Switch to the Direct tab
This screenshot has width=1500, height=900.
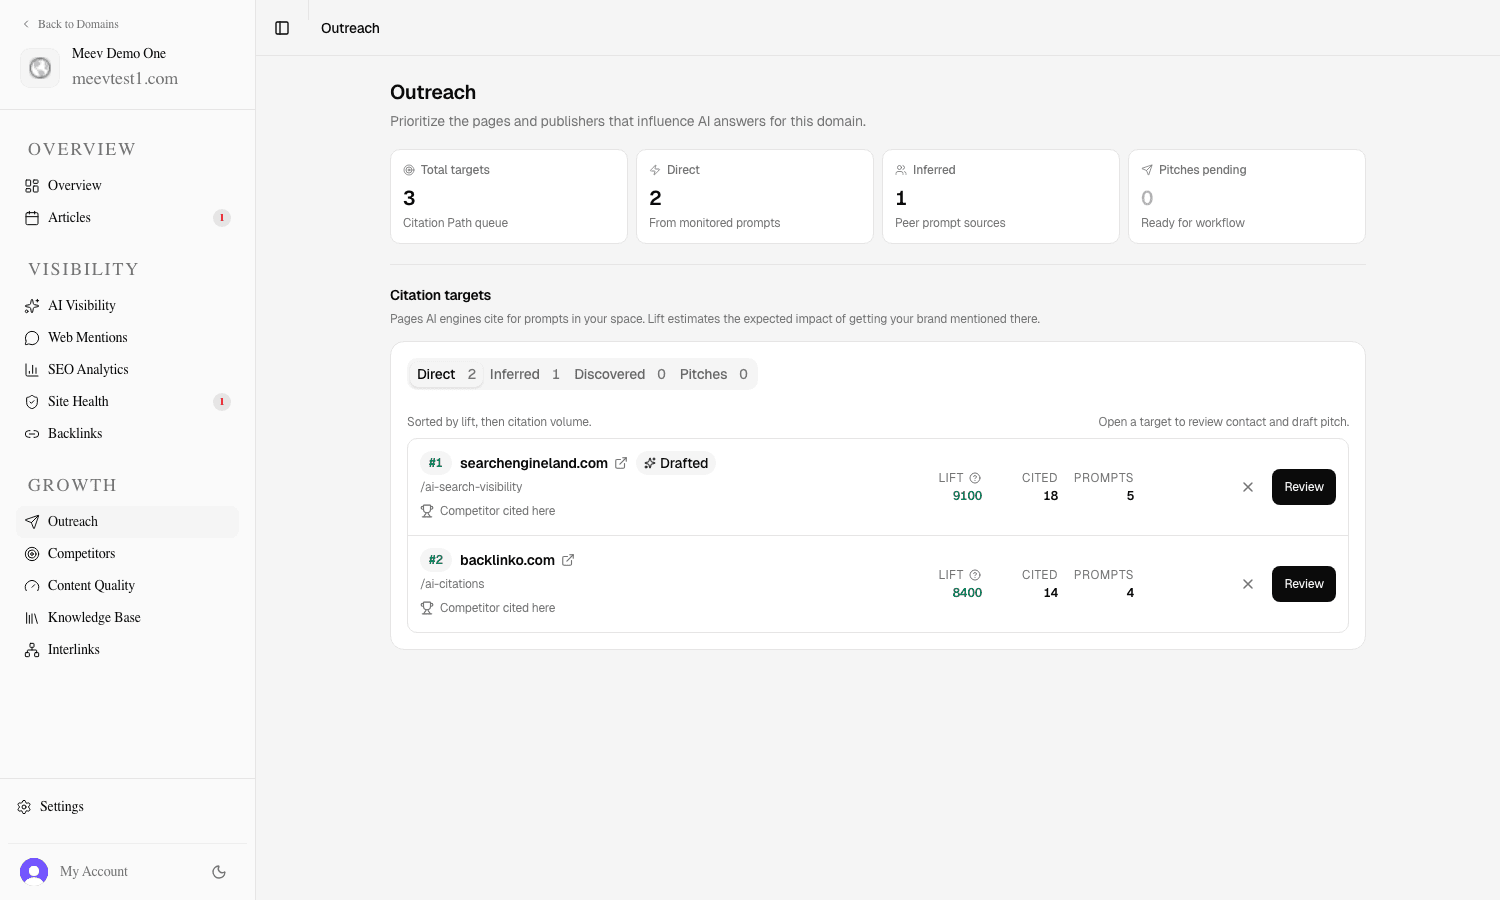pos(446,374)
